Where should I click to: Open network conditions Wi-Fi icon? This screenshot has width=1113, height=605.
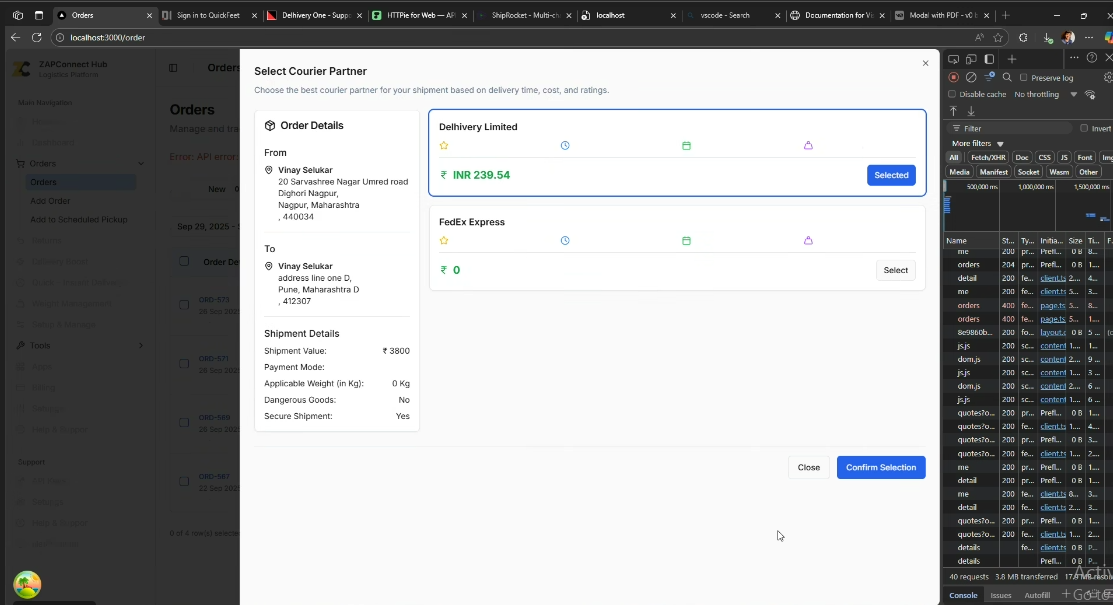(1092, 94)
